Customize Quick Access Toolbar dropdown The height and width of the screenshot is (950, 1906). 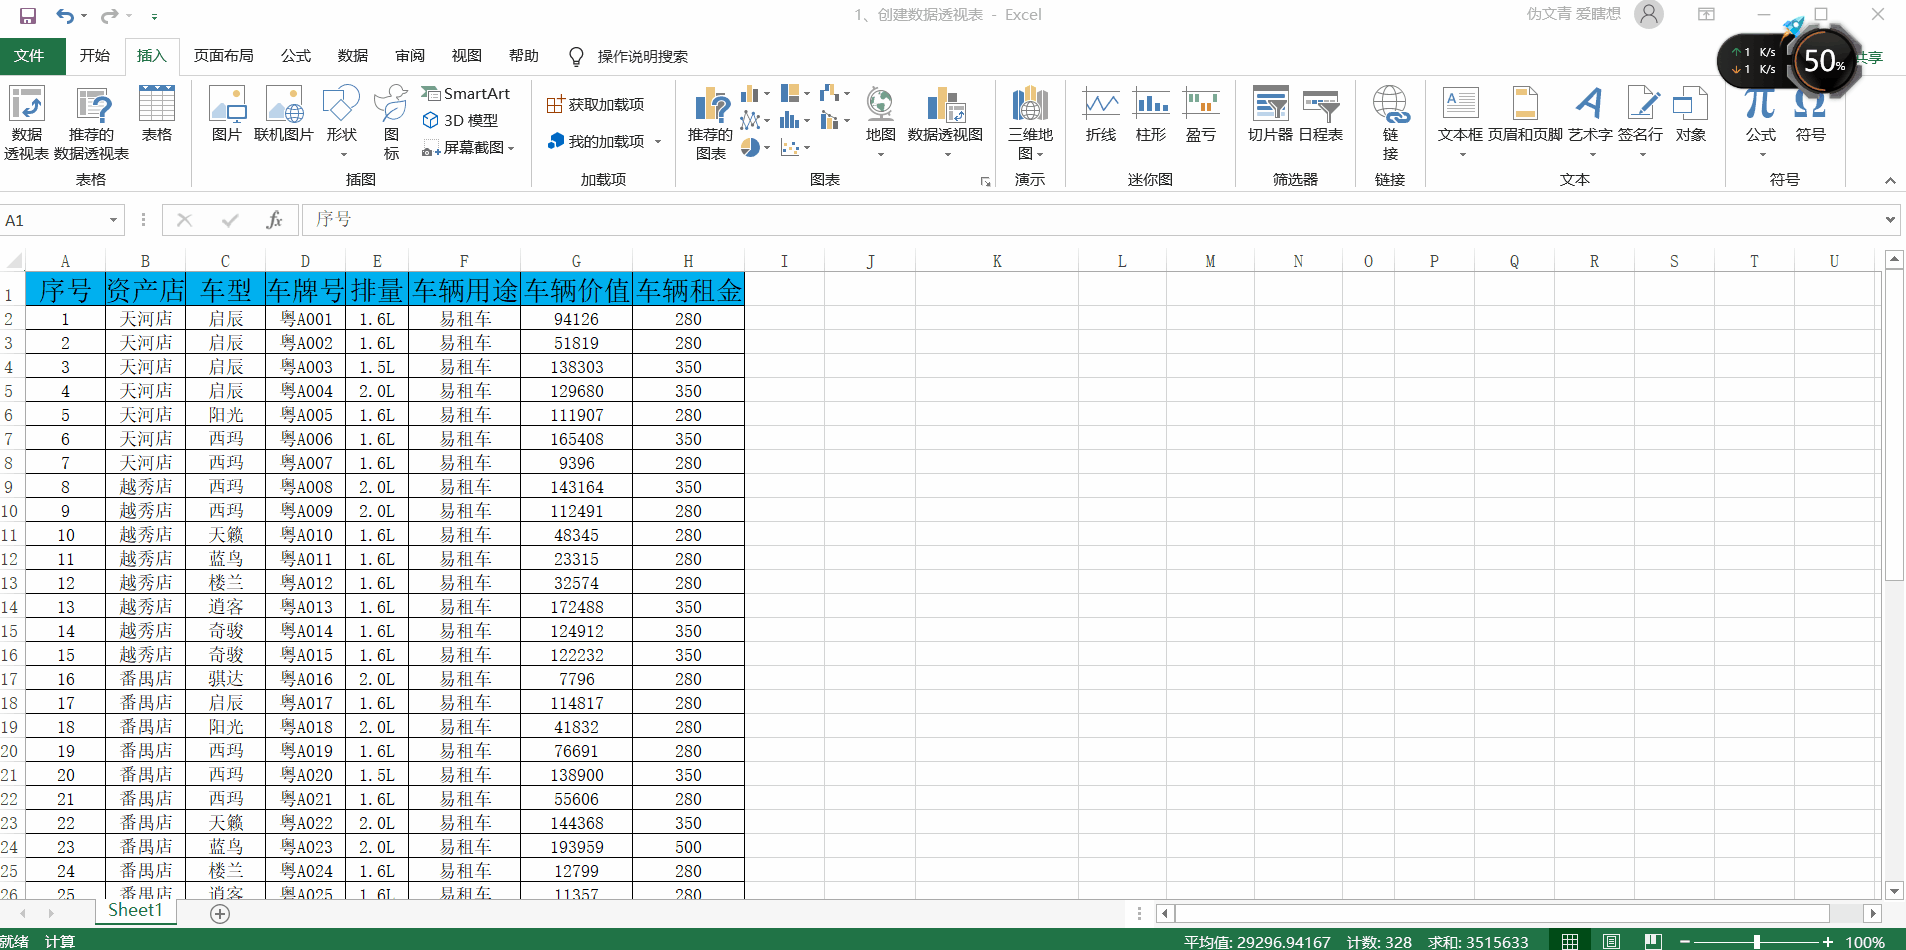coord(154,16)
